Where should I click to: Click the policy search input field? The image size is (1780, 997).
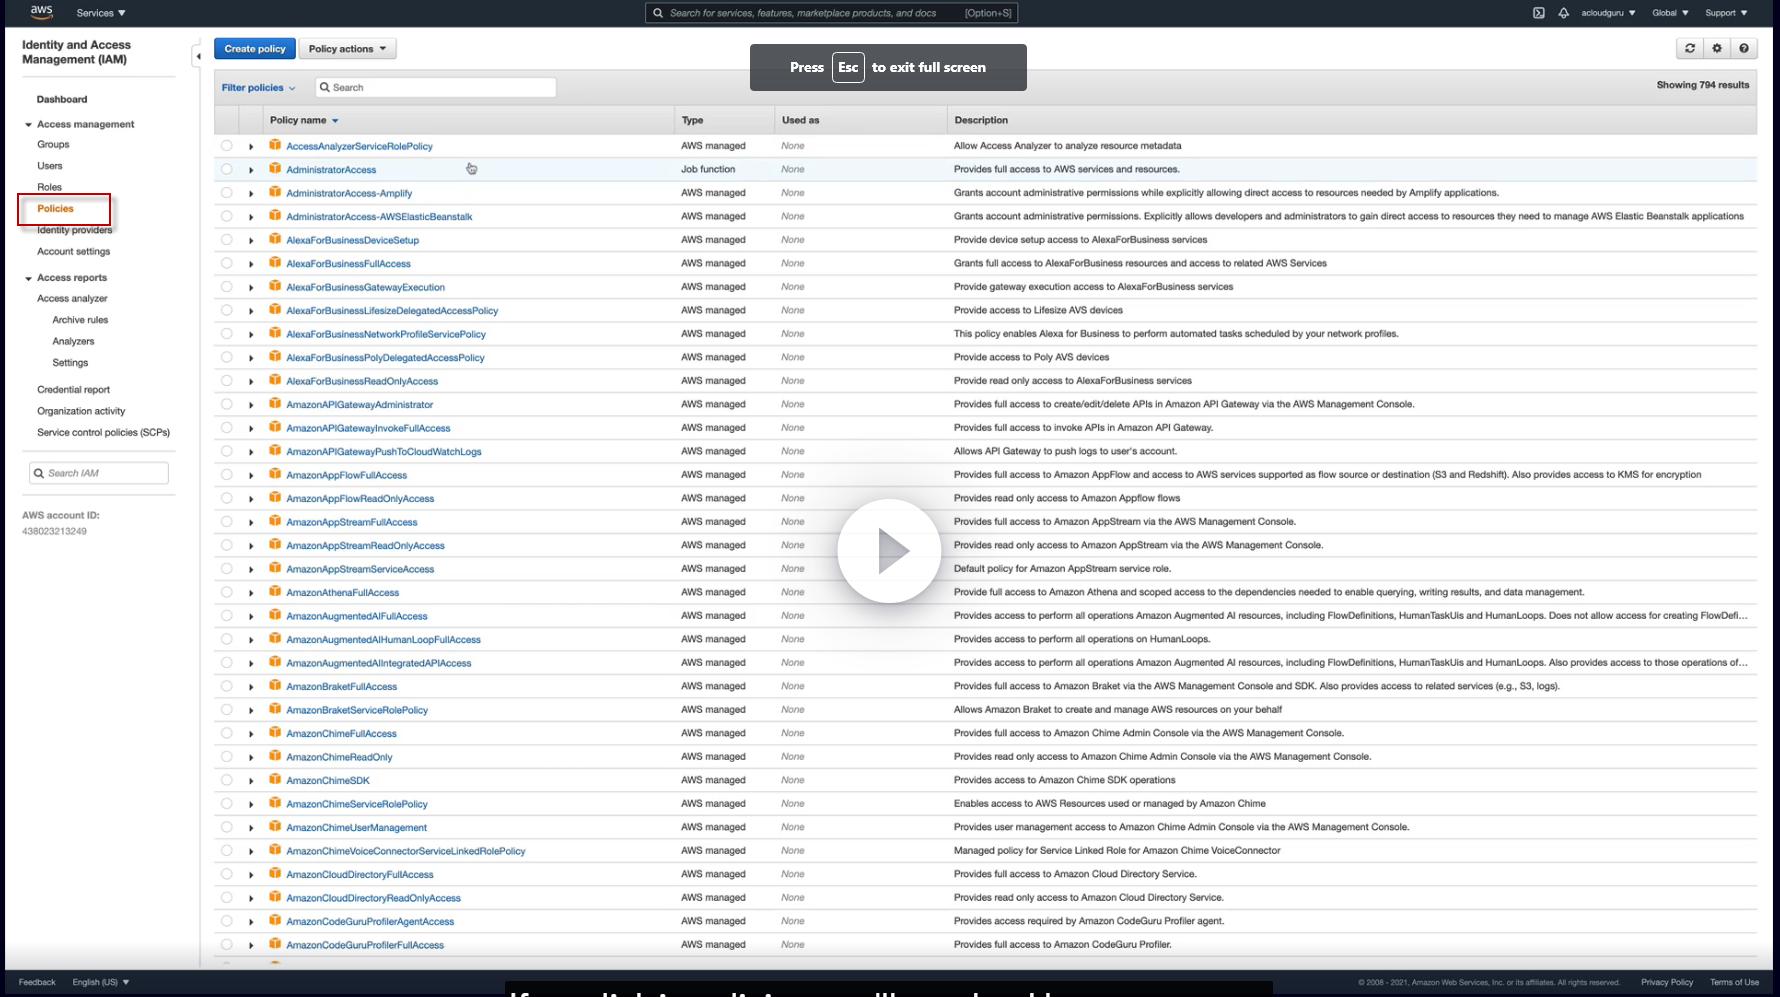pos(435,87)
